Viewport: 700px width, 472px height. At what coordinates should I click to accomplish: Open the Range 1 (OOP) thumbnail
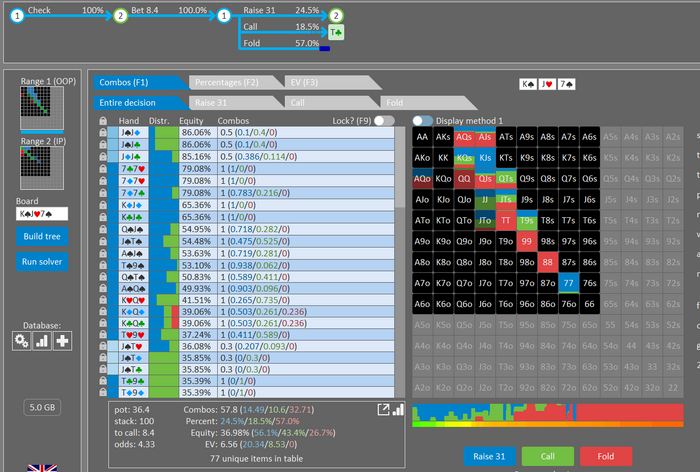[x=42, y=109]
